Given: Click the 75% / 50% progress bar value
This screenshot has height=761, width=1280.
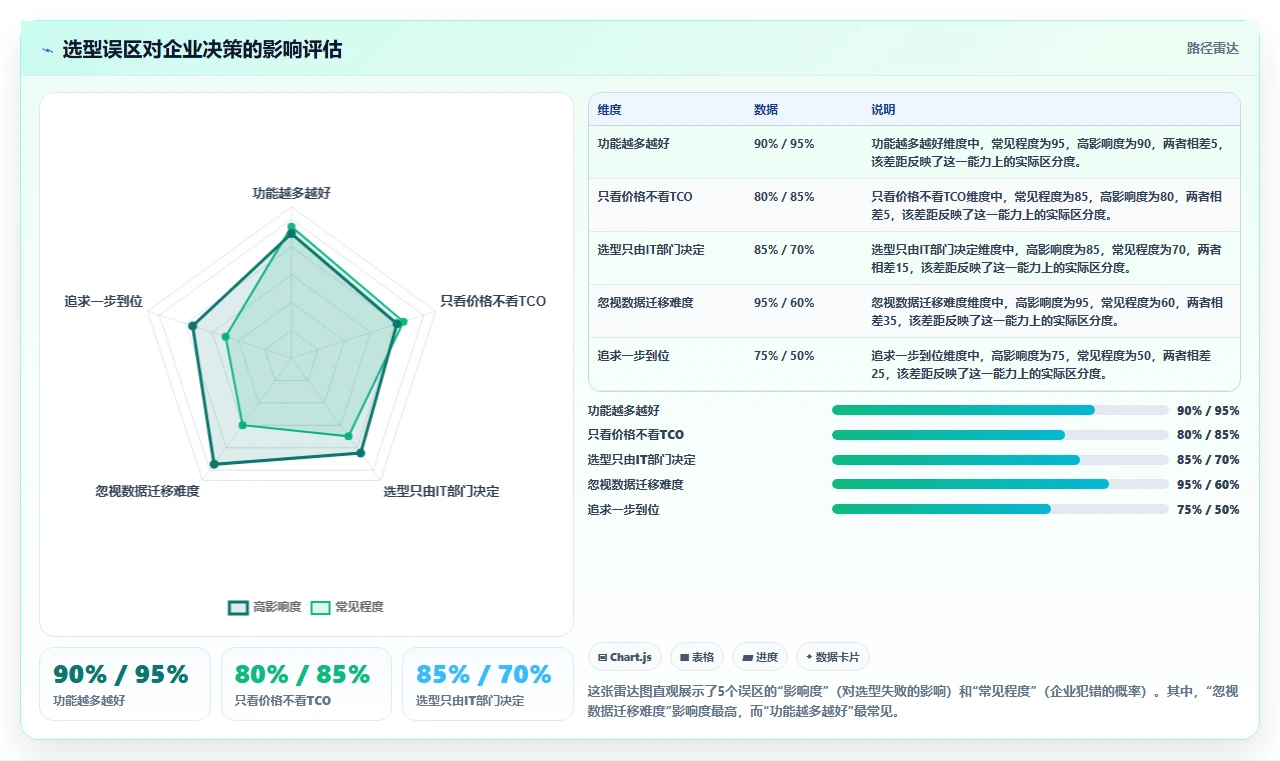Looking at the screenshot, I should coord(1208,510).
